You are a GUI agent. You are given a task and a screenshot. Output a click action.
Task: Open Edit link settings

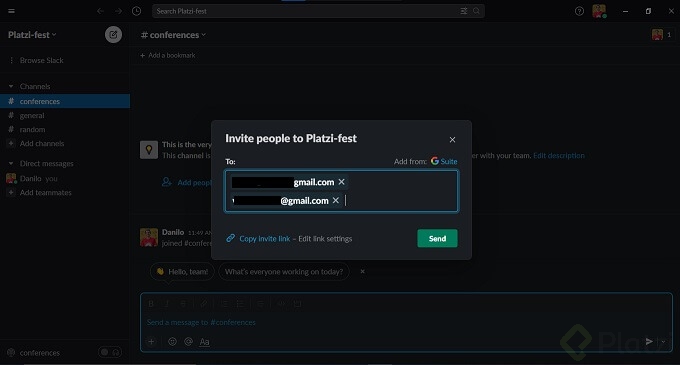click(325, 238)
